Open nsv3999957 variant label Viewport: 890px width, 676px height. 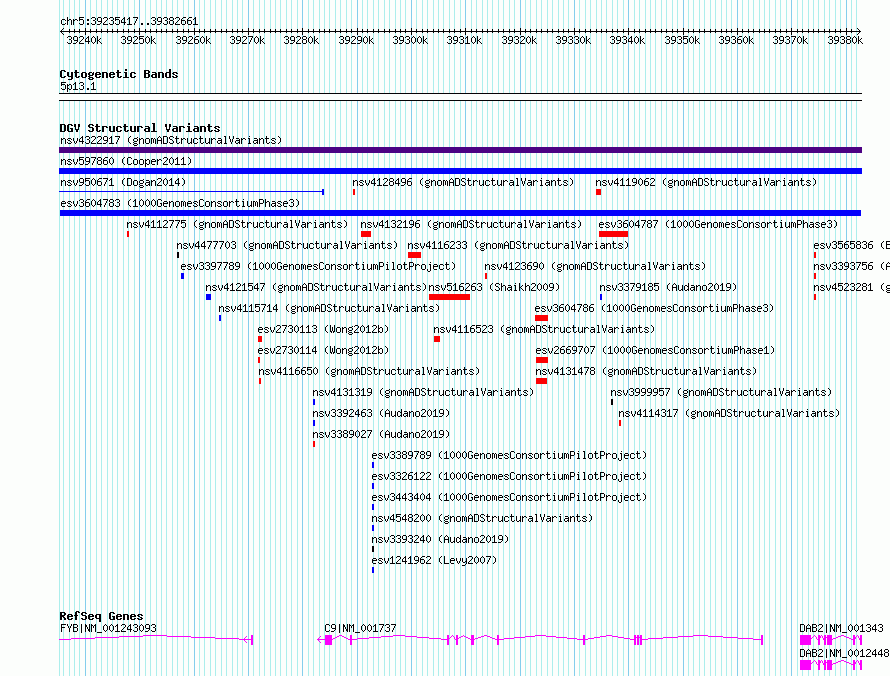[721, 392]
